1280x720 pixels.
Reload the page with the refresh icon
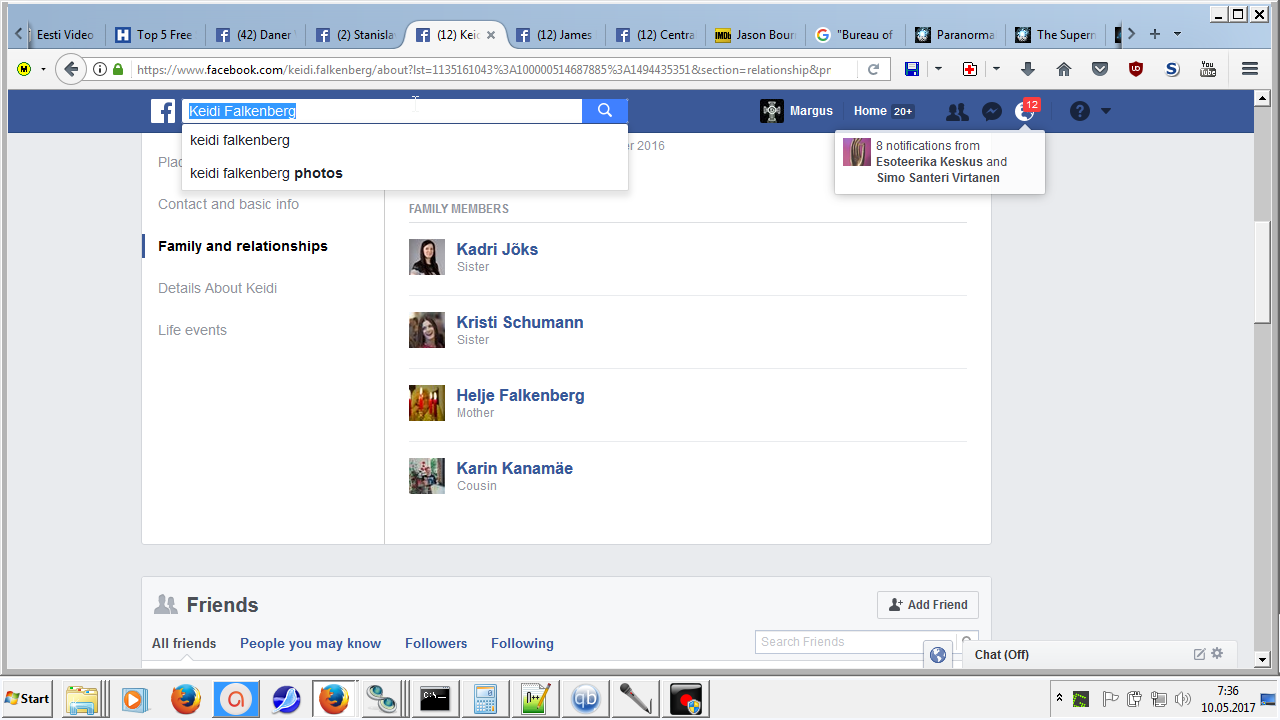pyautogui.click(x=873, y=69)
